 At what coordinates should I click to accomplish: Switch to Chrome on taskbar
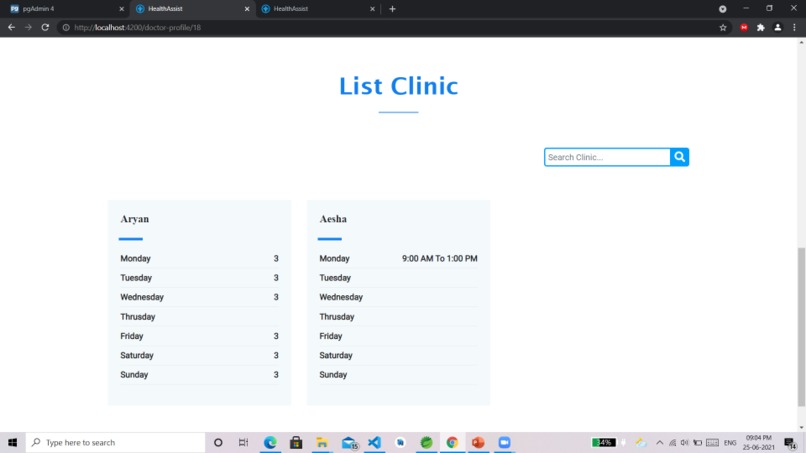452,442
